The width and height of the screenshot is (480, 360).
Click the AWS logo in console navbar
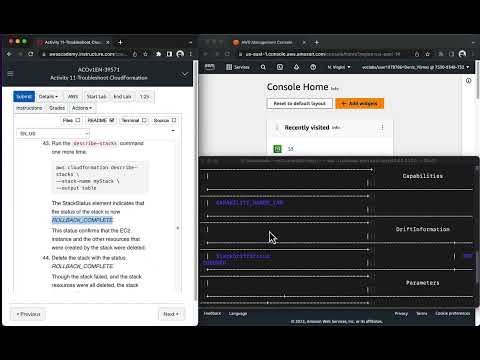(x=210, y=67)
